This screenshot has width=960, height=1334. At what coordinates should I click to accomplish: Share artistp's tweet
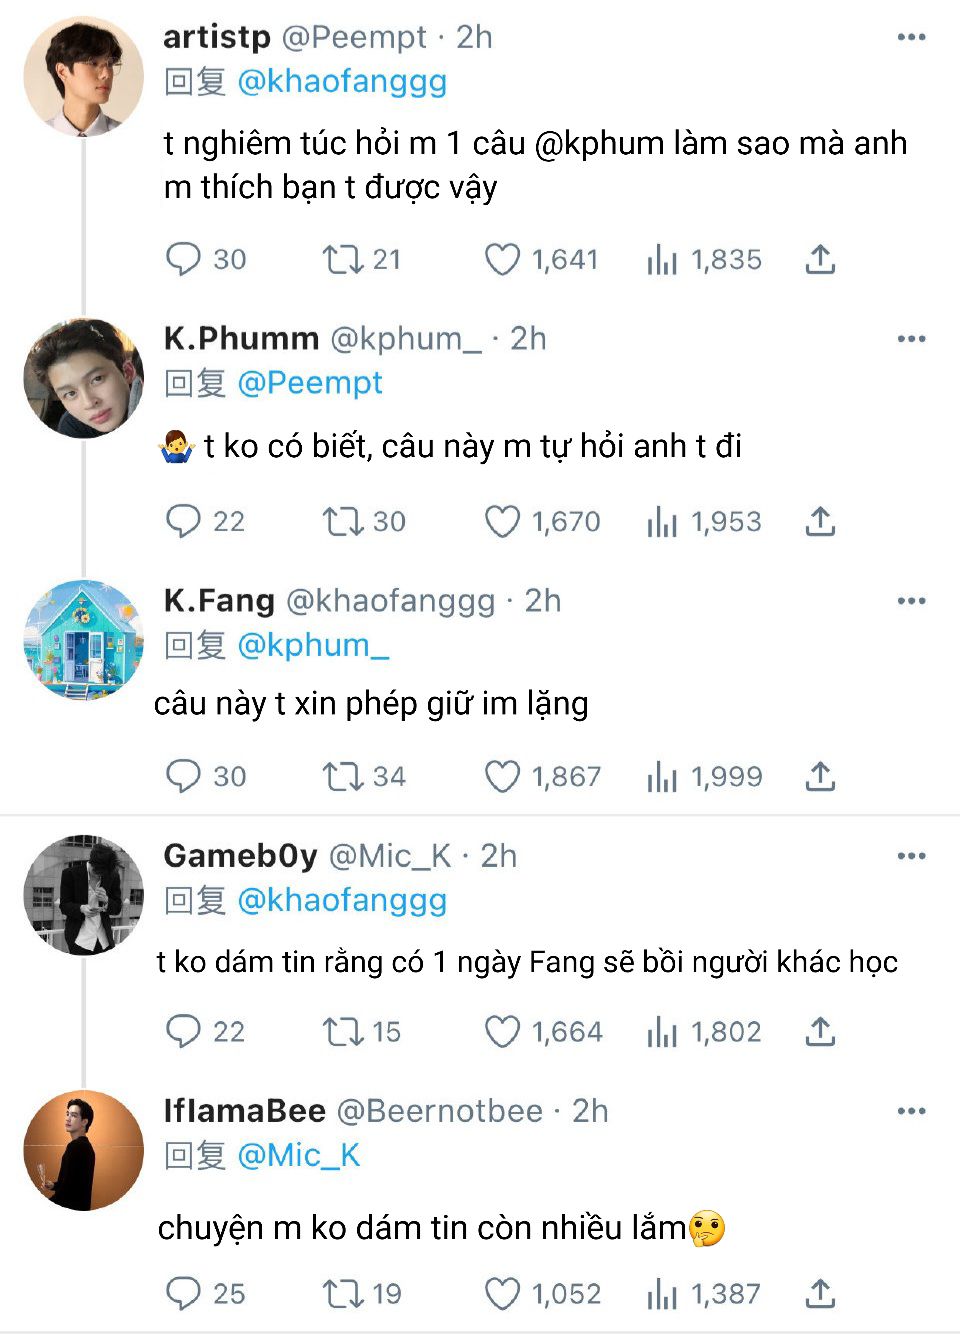click(x=820, y=260)
